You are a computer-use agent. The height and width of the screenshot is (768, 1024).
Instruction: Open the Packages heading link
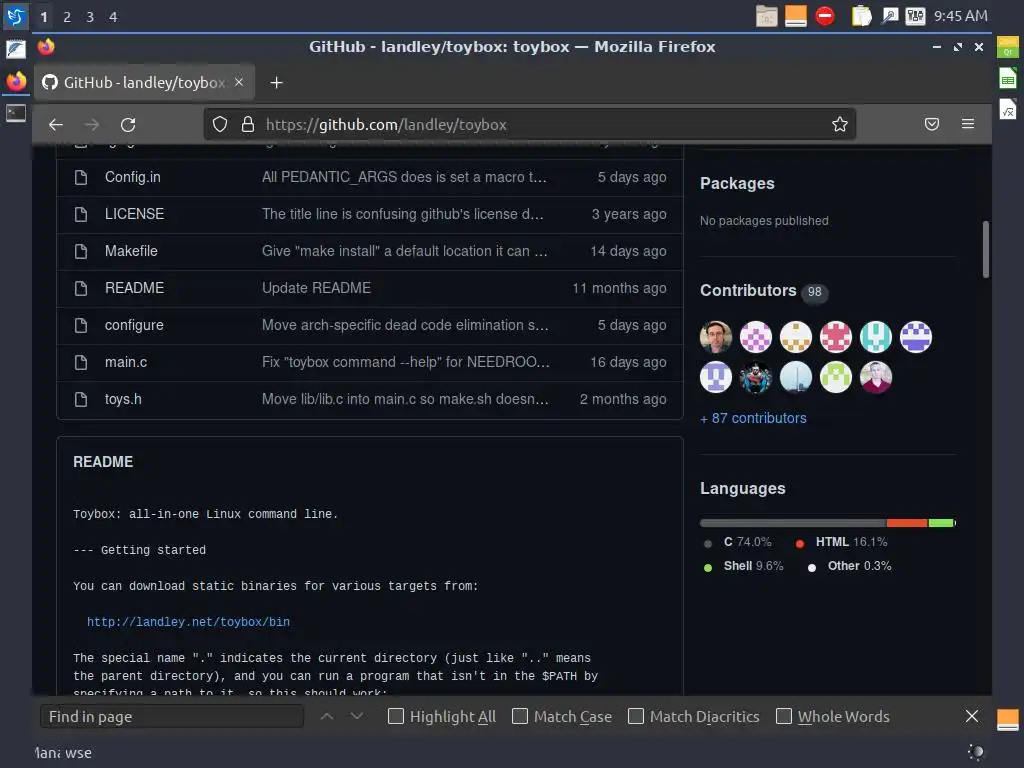pyautogui.click(x=737, y=184)
